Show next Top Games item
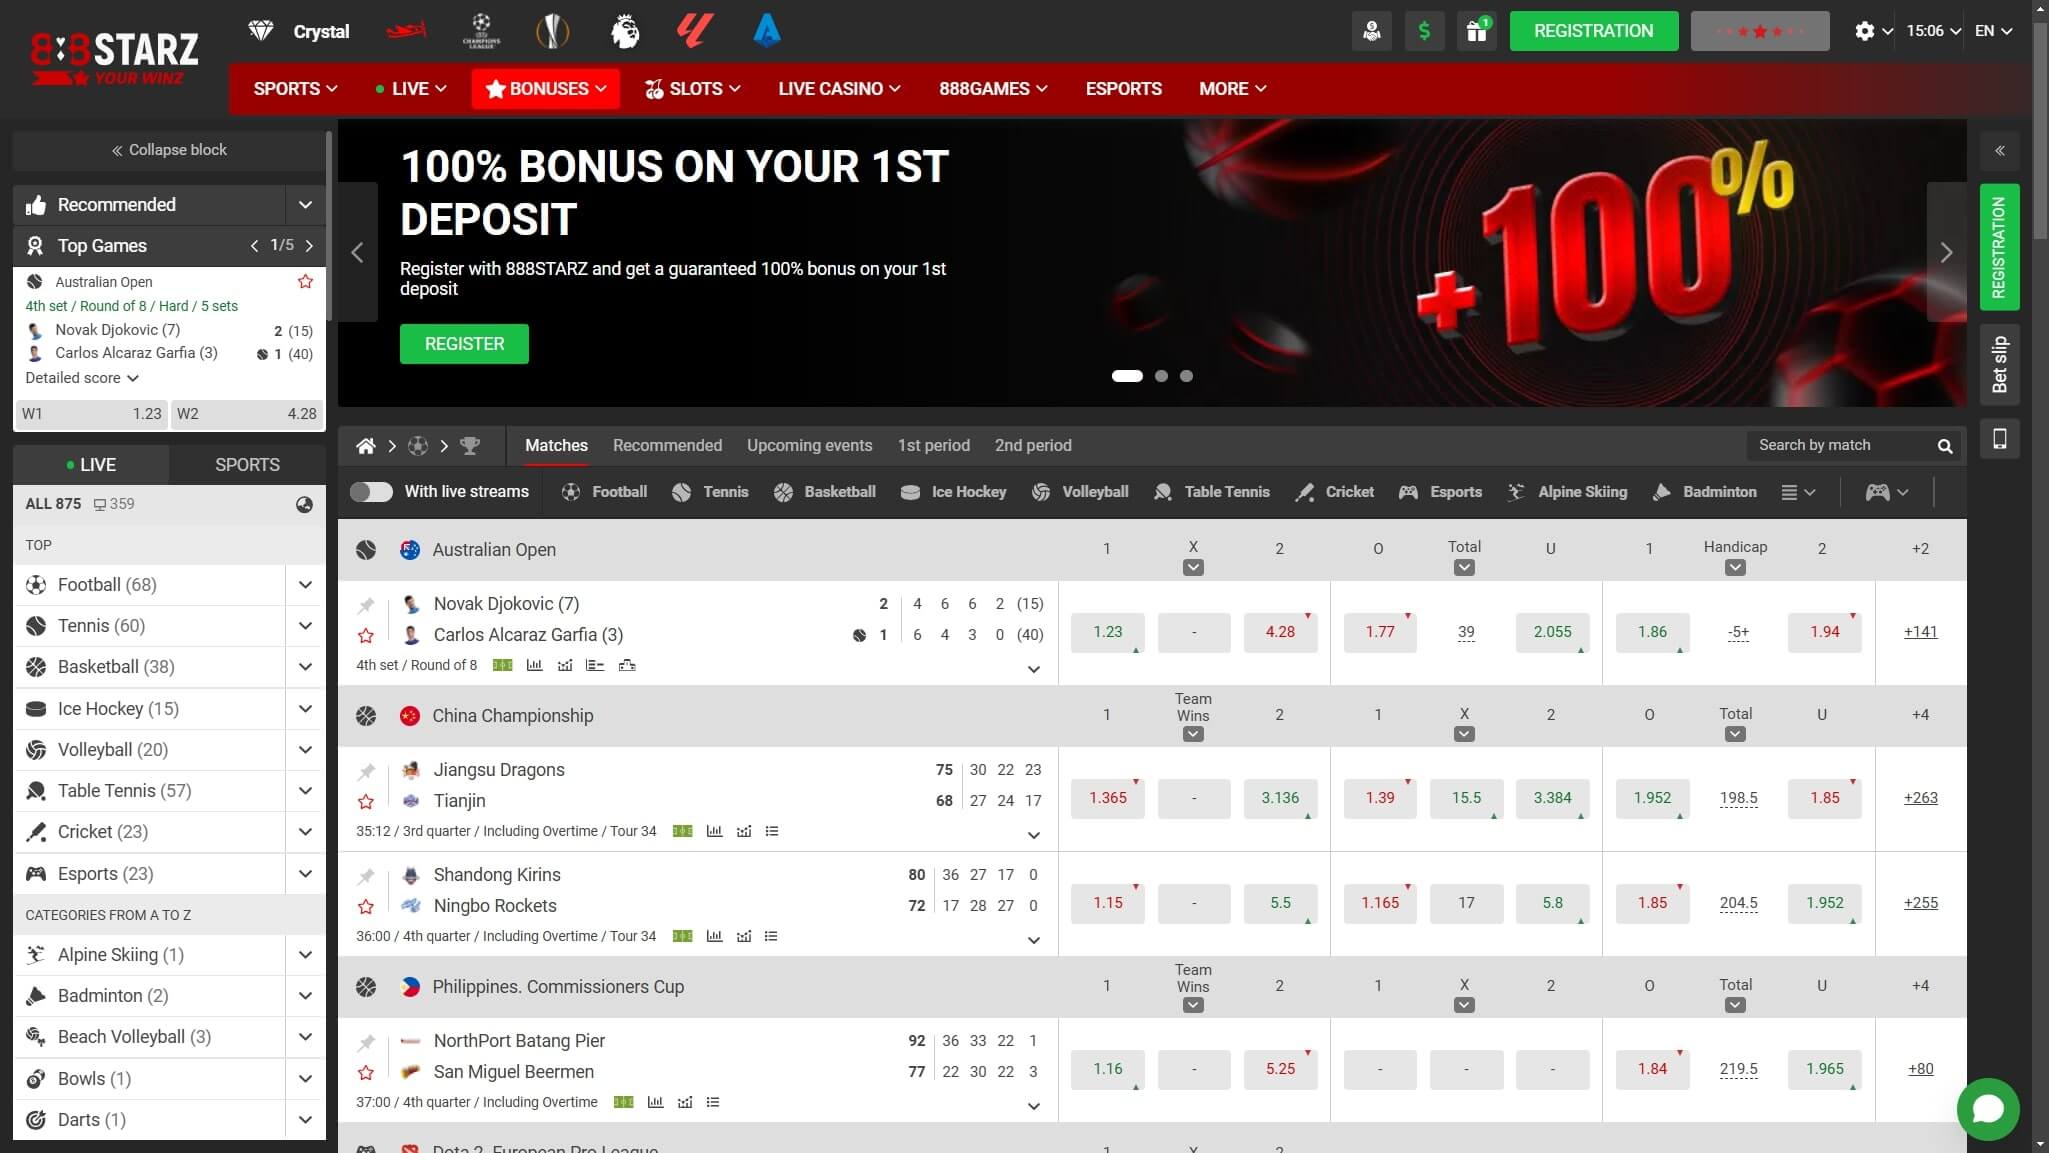2049x1153 pixels. 309,246
